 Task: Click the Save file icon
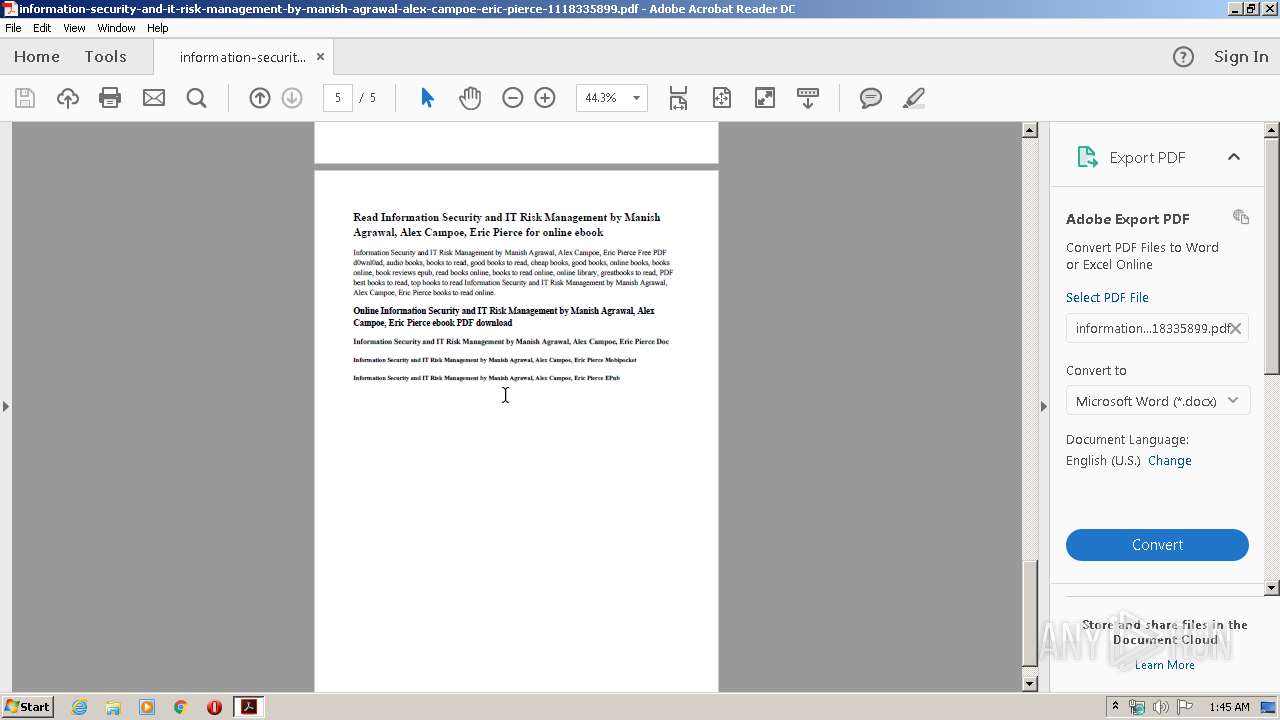25,98
